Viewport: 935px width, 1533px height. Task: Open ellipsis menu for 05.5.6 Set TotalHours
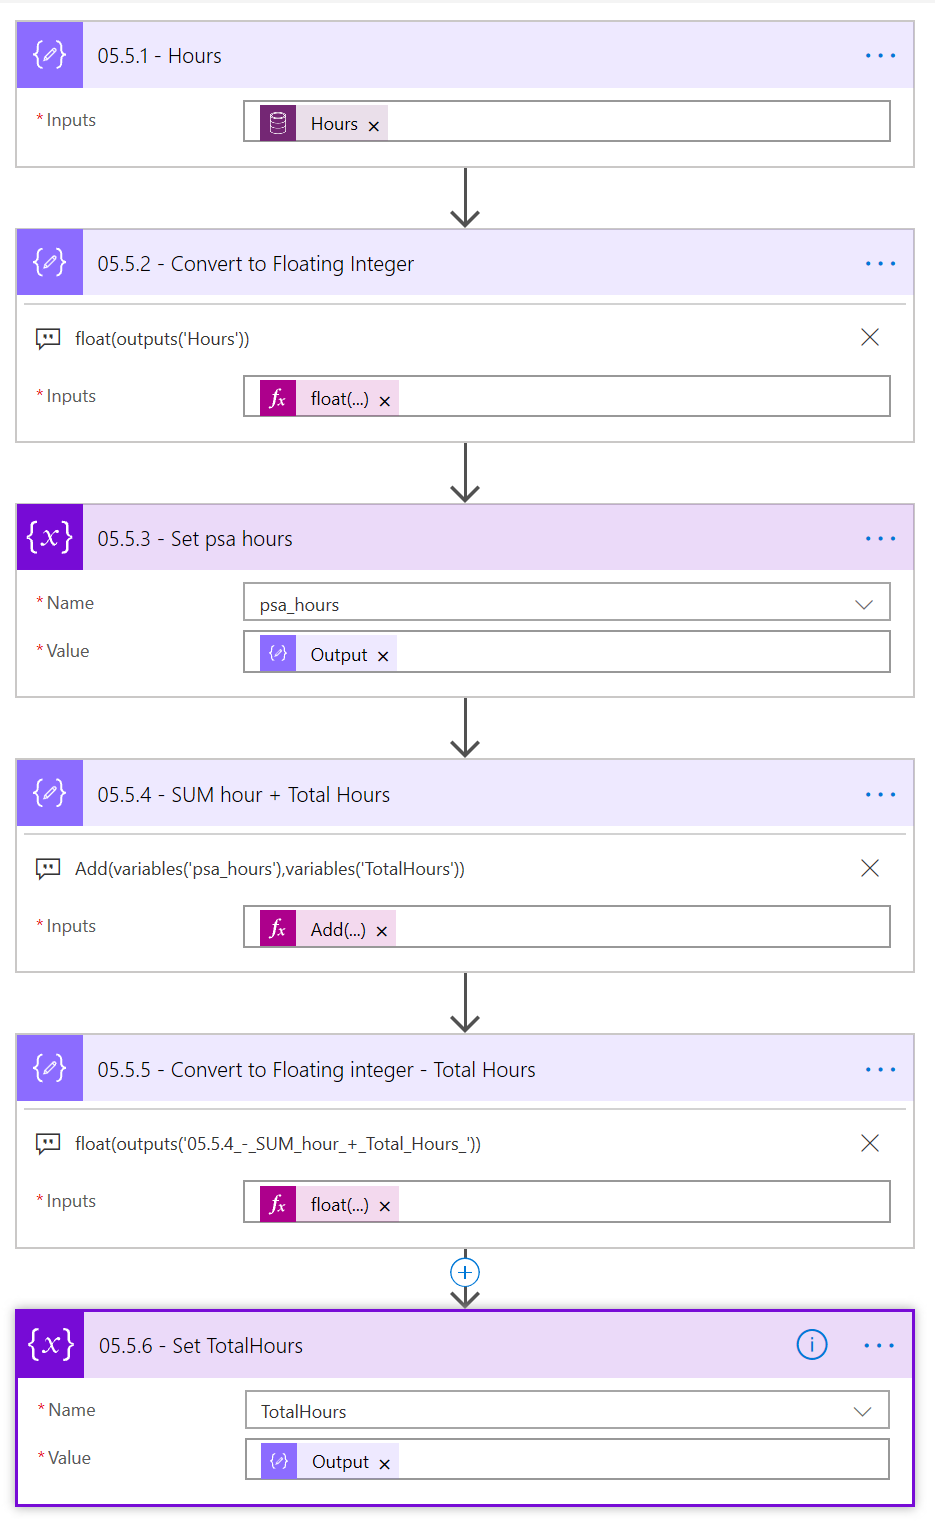879,1346
